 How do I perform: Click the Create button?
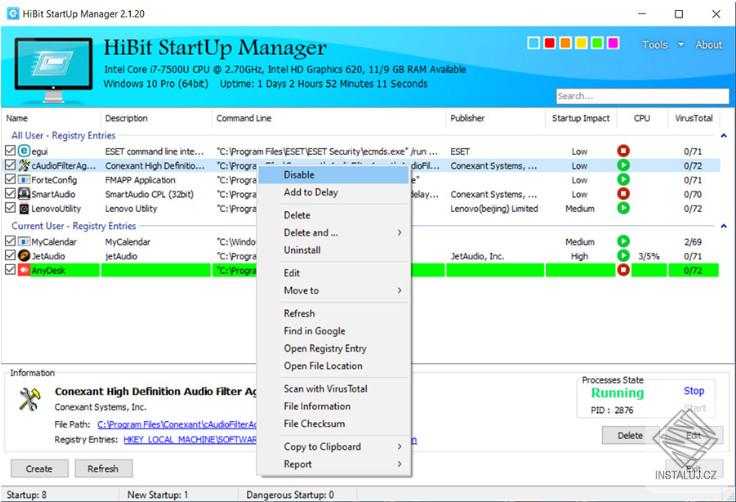39,469
